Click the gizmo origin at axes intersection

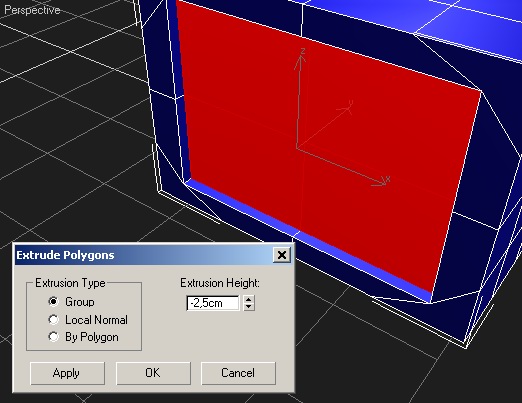coord(297,148)
